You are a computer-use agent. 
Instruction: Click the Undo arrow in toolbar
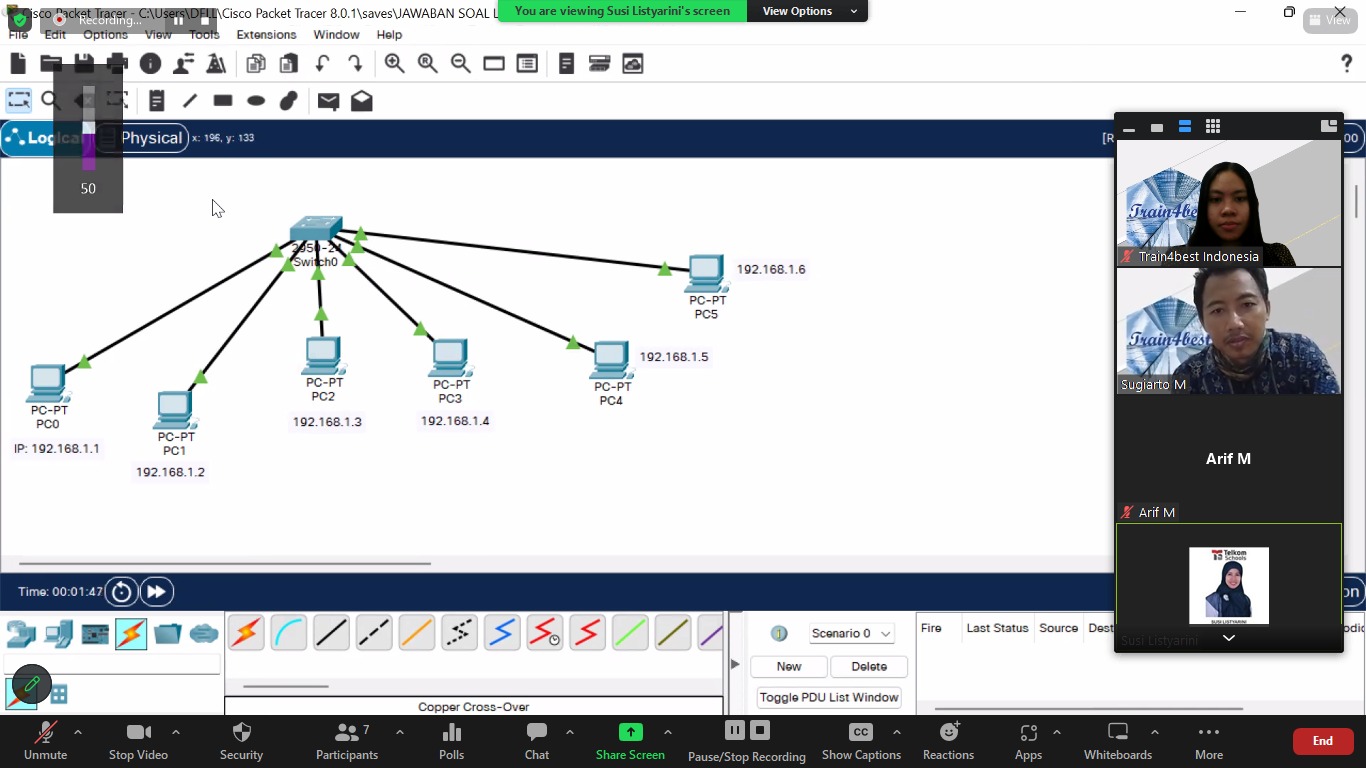pyautogui.click(x=322, y=64)
